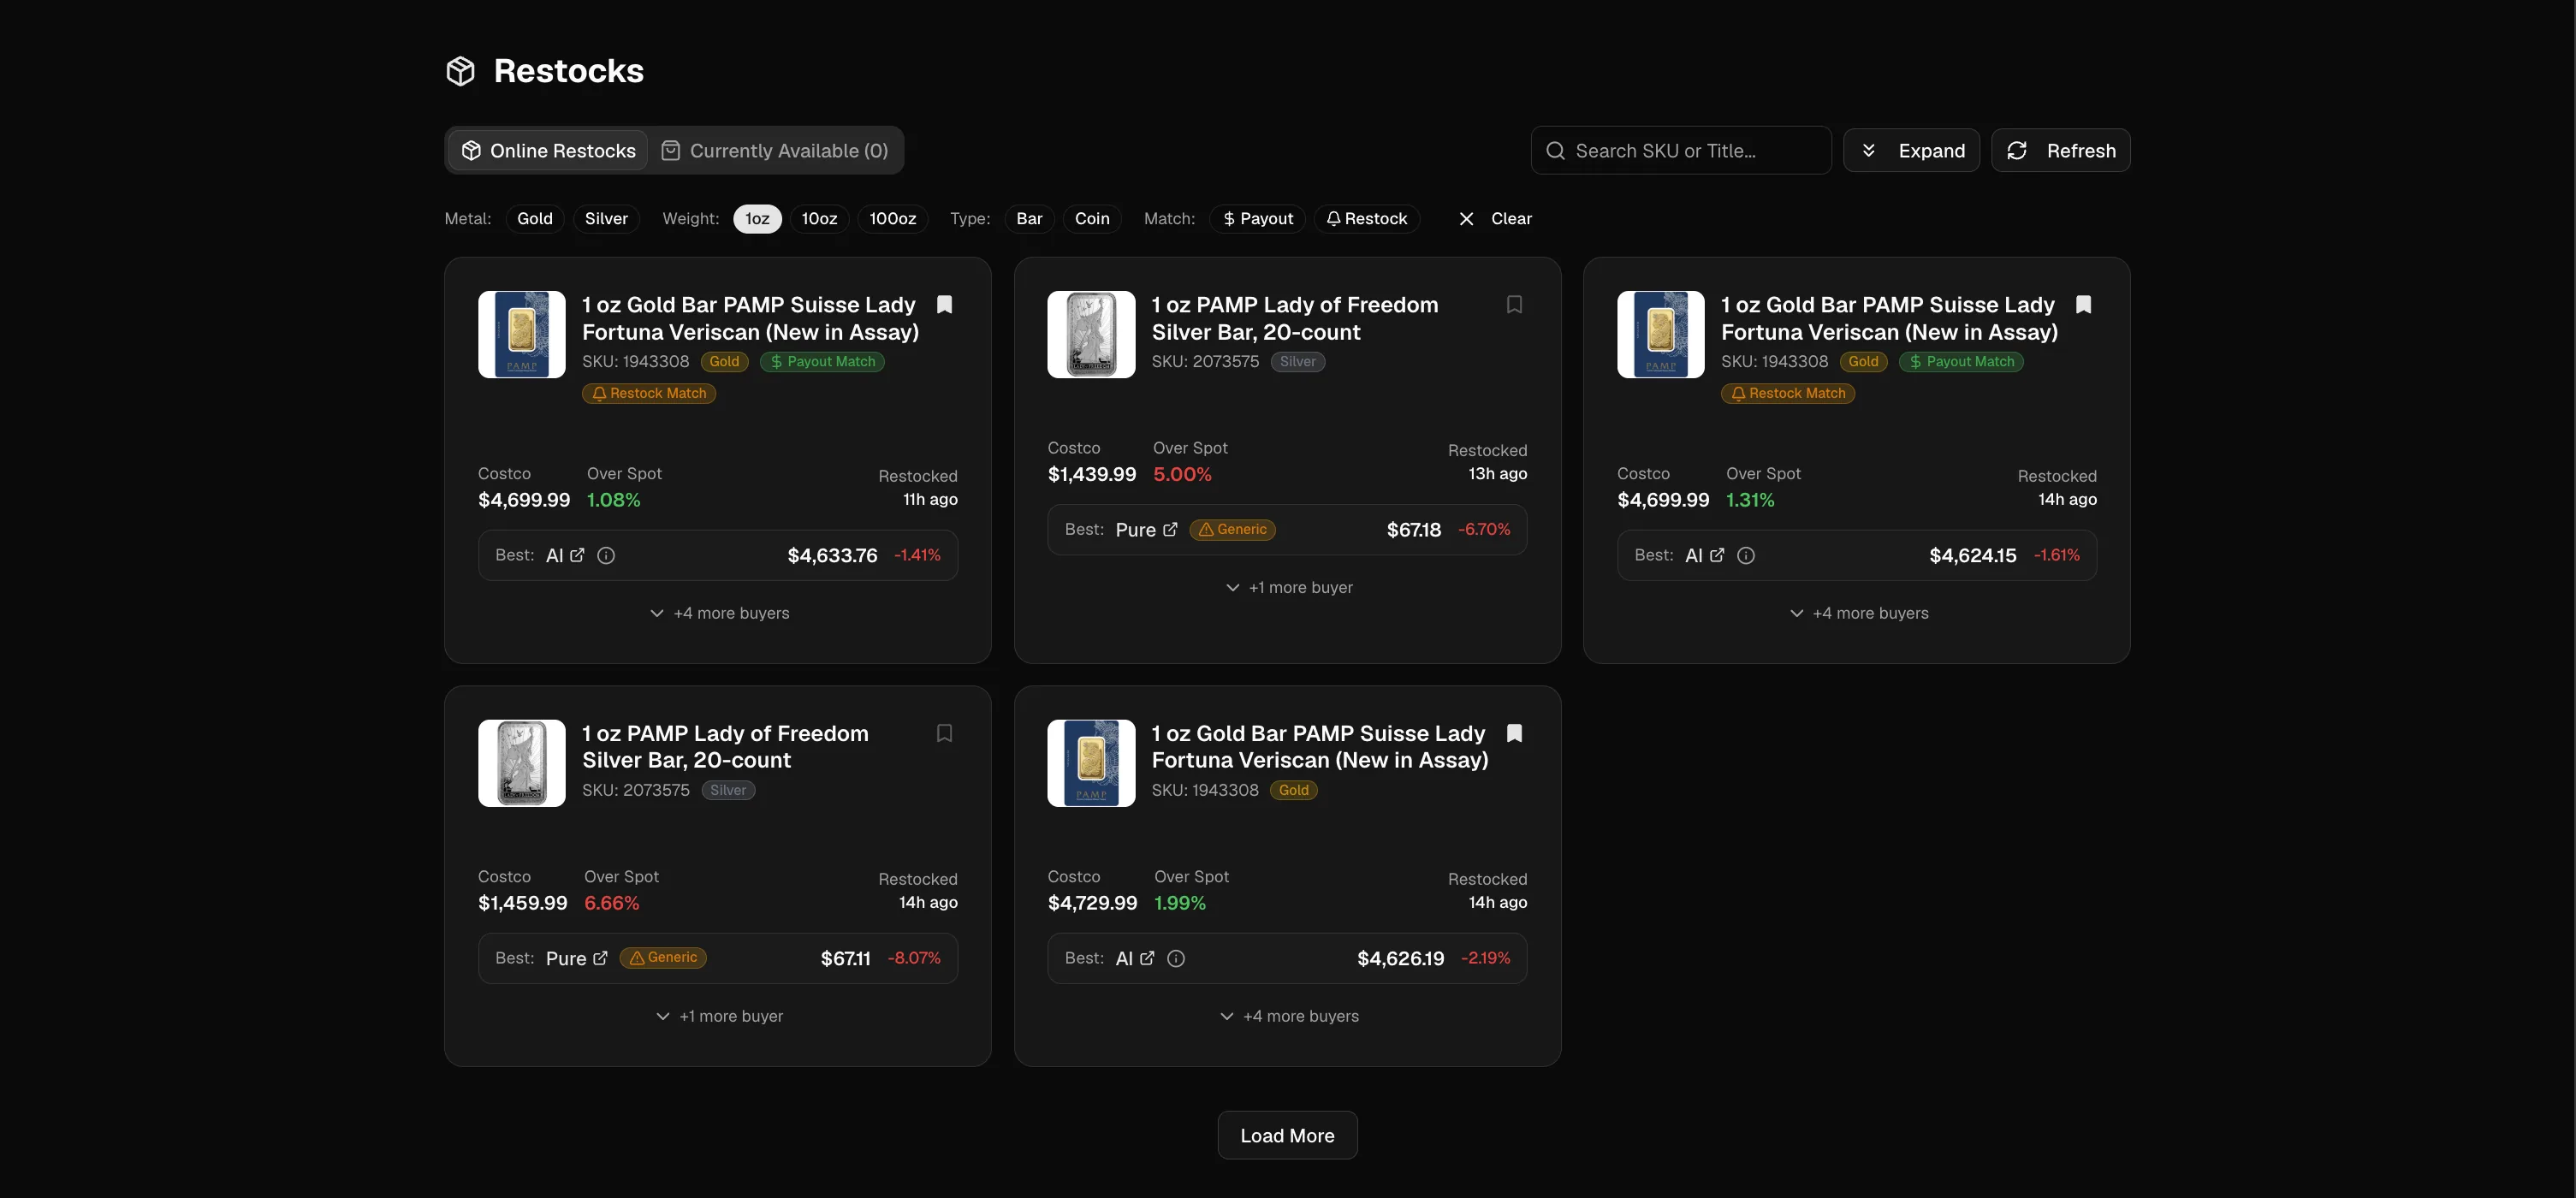Toggle bookmark on $1,459.99 silver bar card

944,733
